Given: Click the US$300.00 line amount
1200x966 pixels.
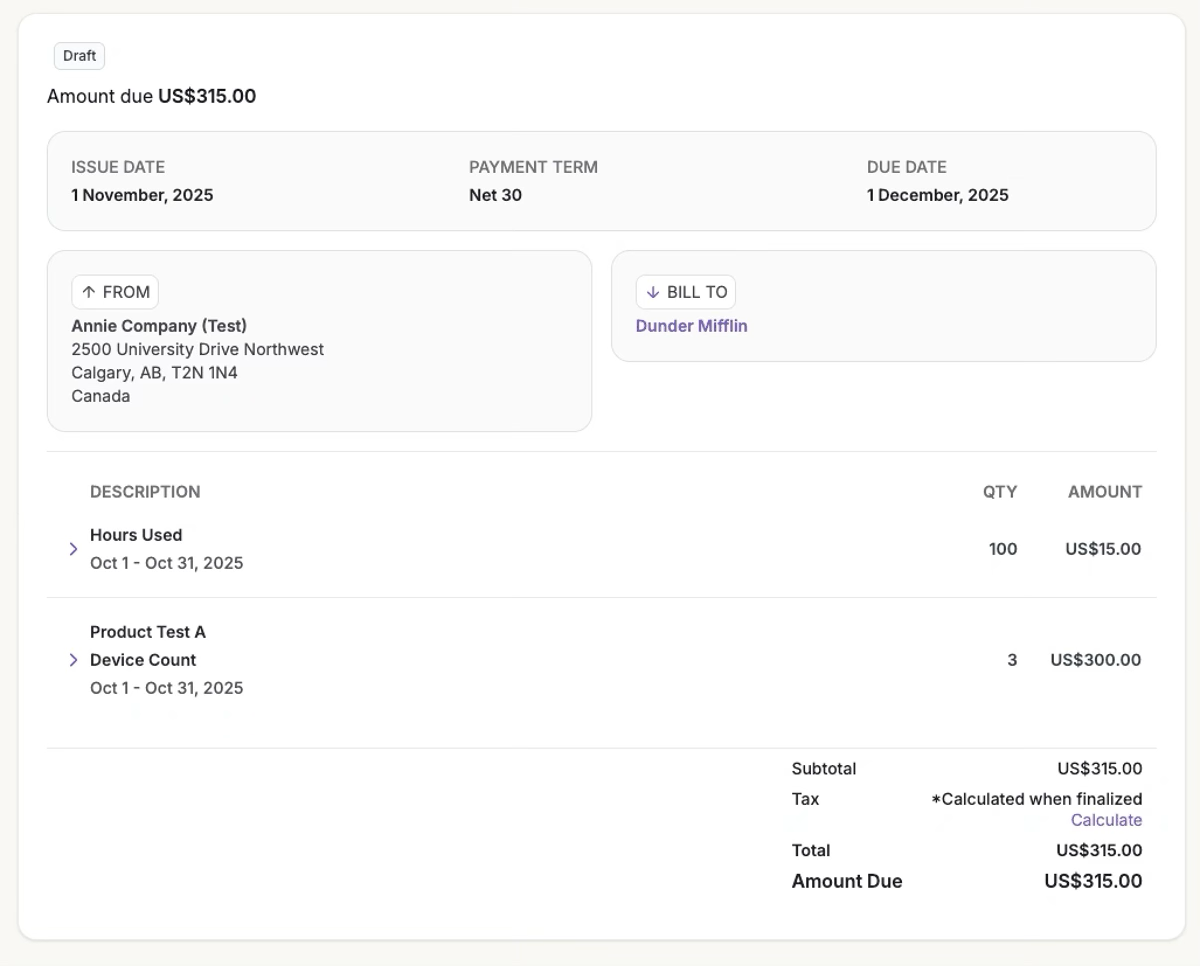Looking at the screenshot, I should 1095,660.
